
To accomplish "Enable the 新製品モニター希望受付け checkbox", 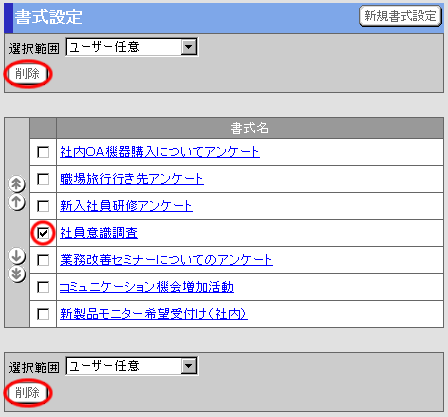I will [x=43, y=314].
